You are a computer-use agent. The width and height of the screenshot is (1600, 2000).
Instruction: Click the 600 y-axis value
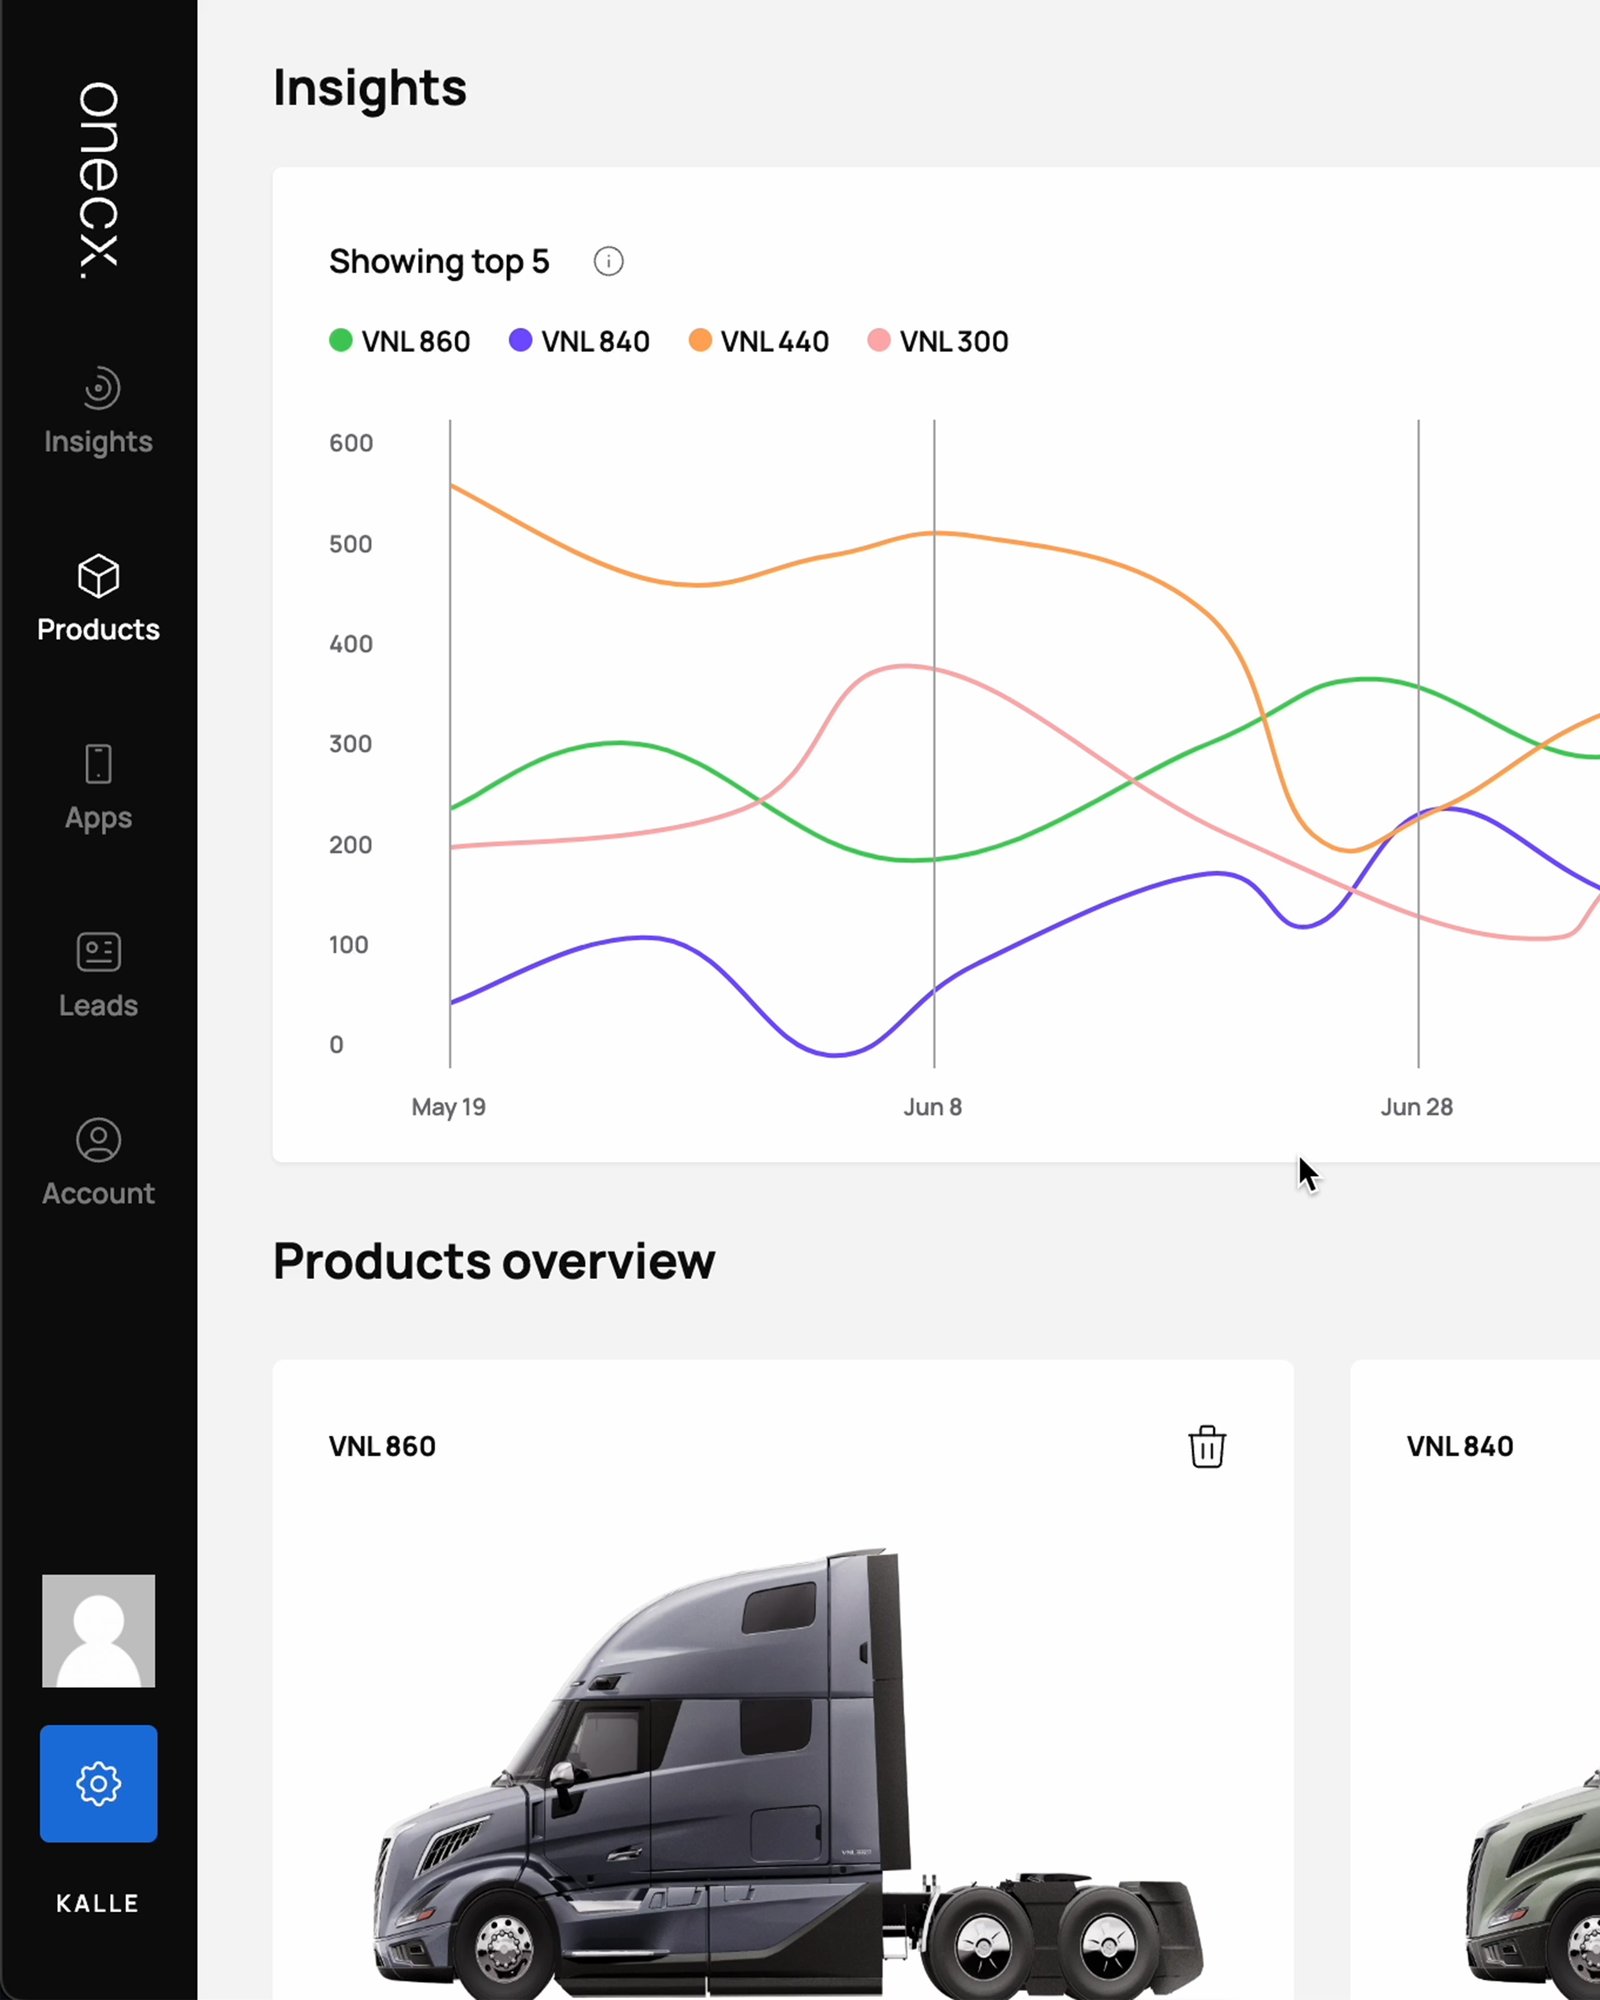coord(351,443)
